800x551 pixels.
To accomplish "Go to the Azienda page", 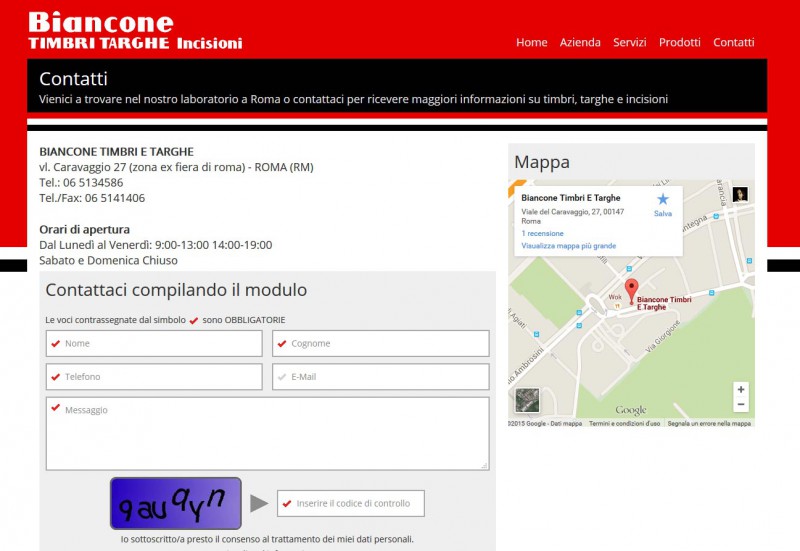I will pos(580,42).
